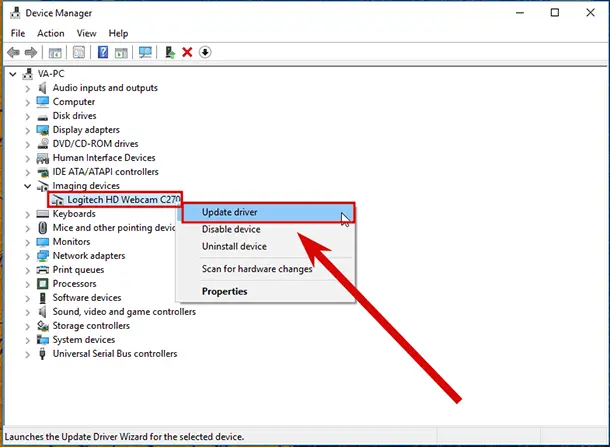Open the File menu
This screenshot has width=610, height=447.
click(x=18, y=33)
